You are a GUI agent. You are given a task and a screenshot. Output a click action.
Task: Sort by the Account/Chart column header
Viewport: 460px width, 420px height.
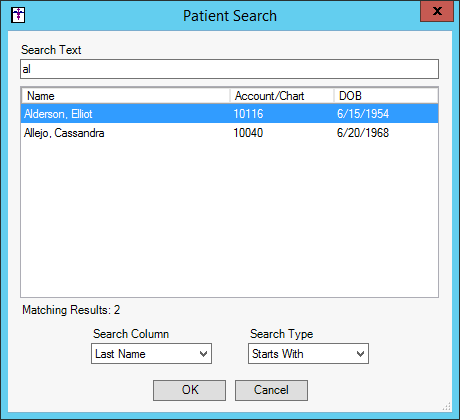(282, 96)
